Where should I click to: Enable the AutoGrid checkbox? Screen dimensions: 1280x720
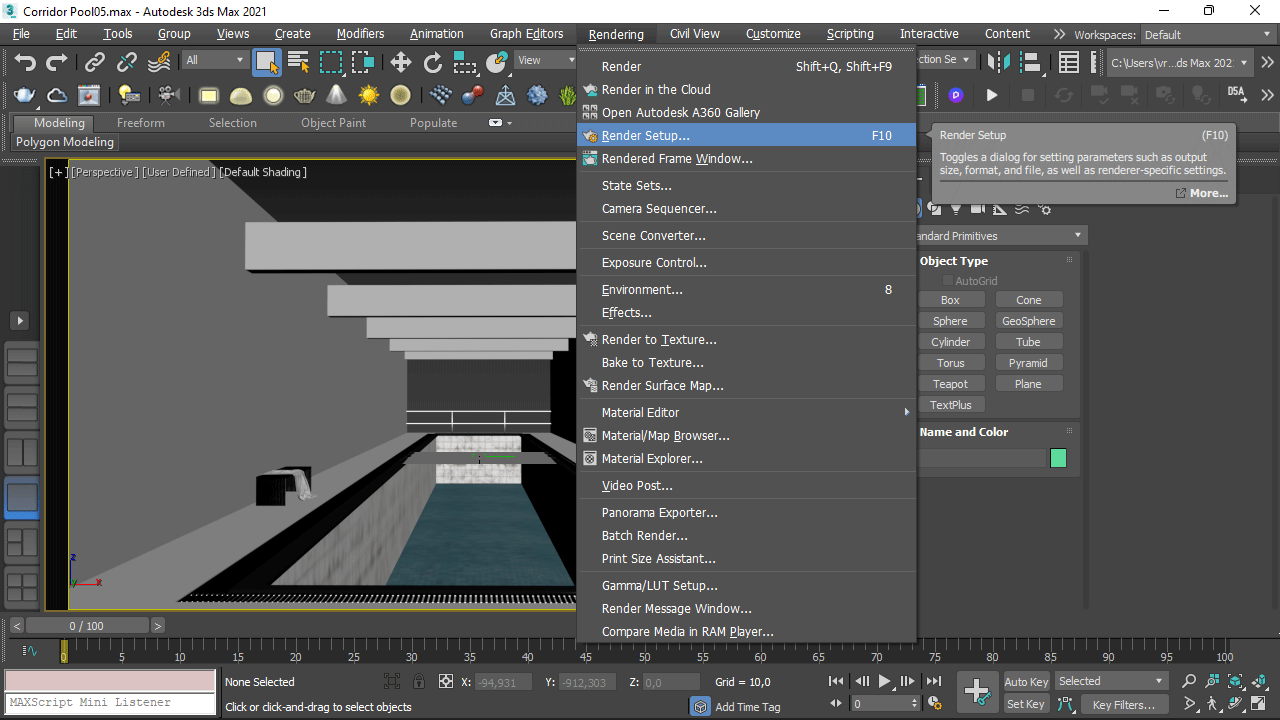(947, 280)
